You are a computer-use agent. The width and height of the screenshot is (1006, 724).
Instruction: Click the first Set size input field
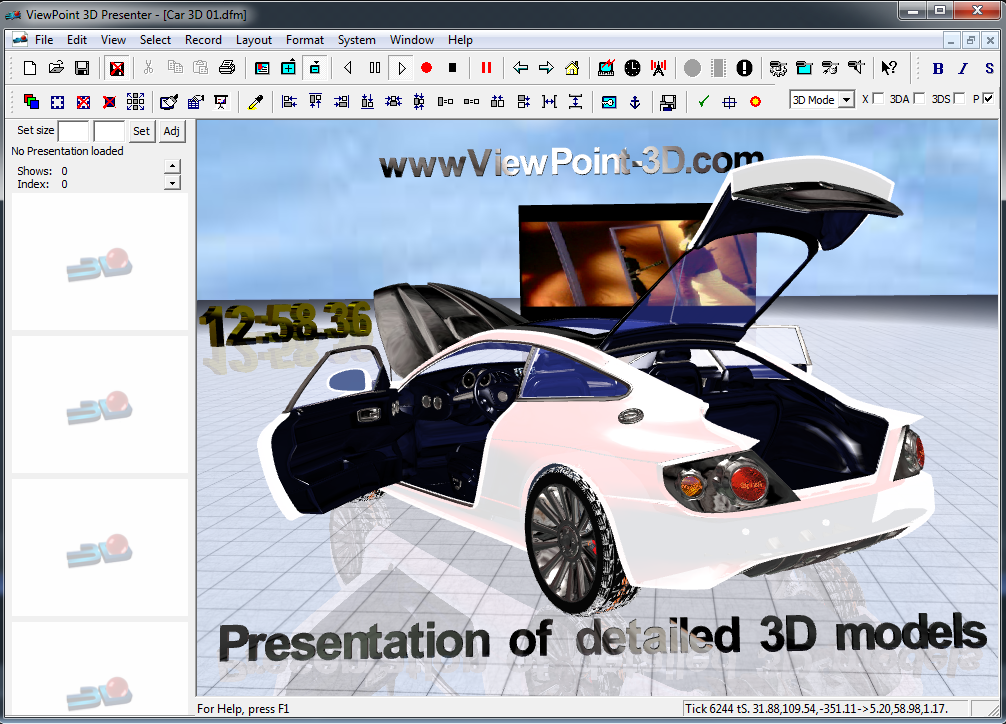[73, 131]
